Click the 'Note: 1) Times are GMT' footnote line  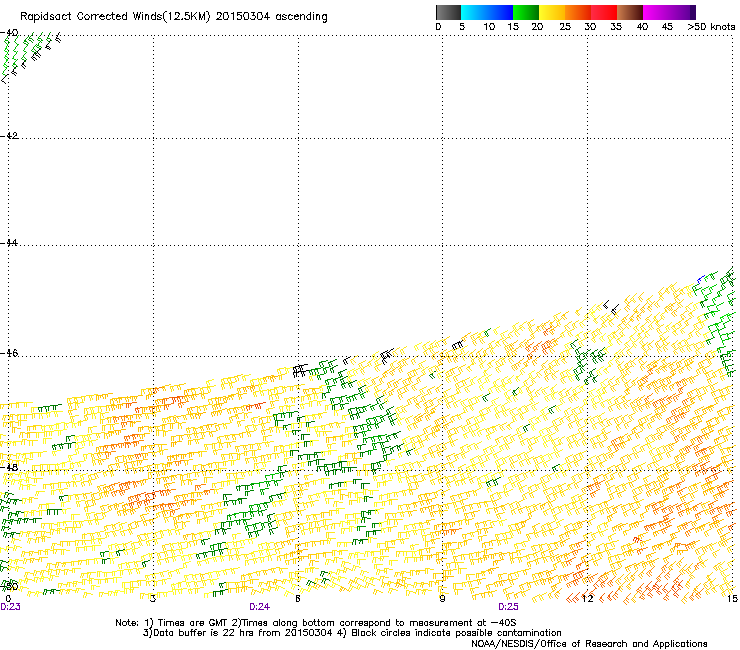[x=316, y=623]
